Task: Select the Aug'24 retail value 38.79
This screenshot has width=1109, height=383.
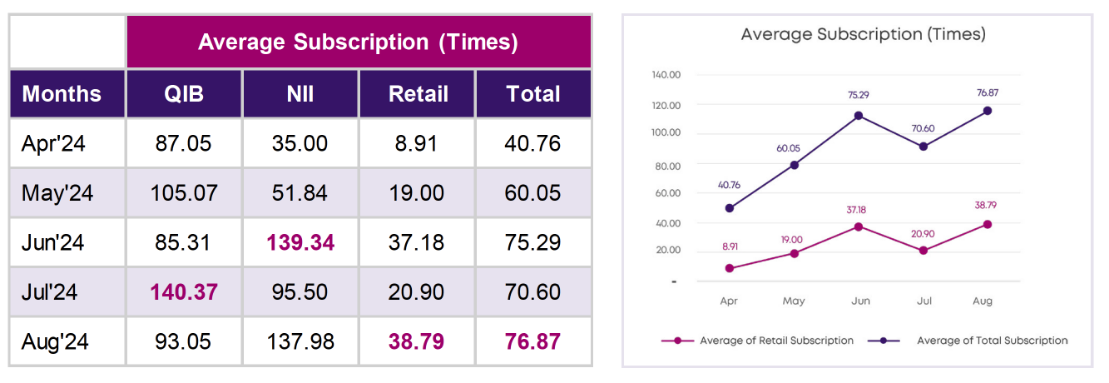Action: click(417, 341)
